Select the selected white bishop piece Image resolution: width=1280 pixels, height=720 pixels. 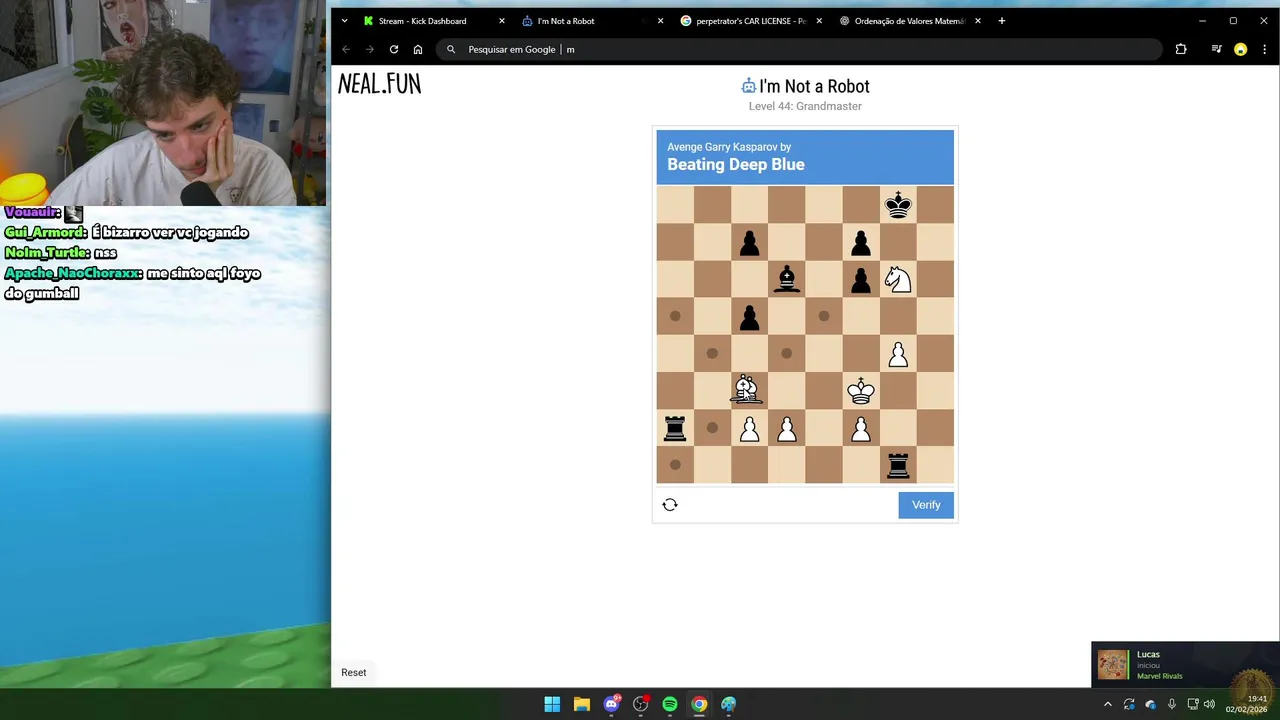[748, 390]
